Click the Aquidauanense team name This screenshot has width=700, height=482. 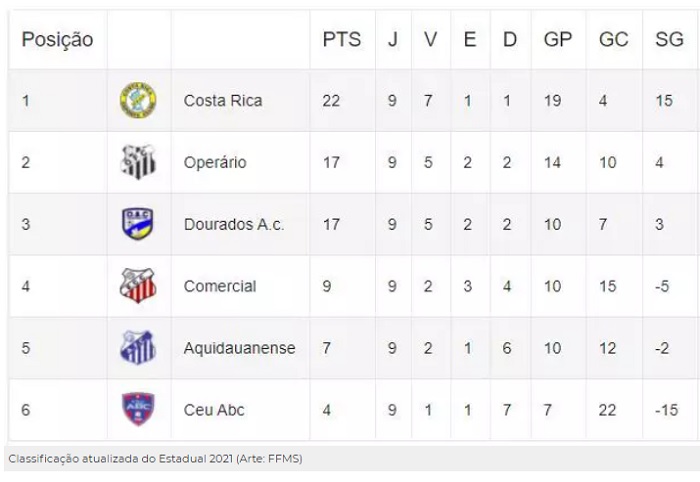click(x=240, y=348)
